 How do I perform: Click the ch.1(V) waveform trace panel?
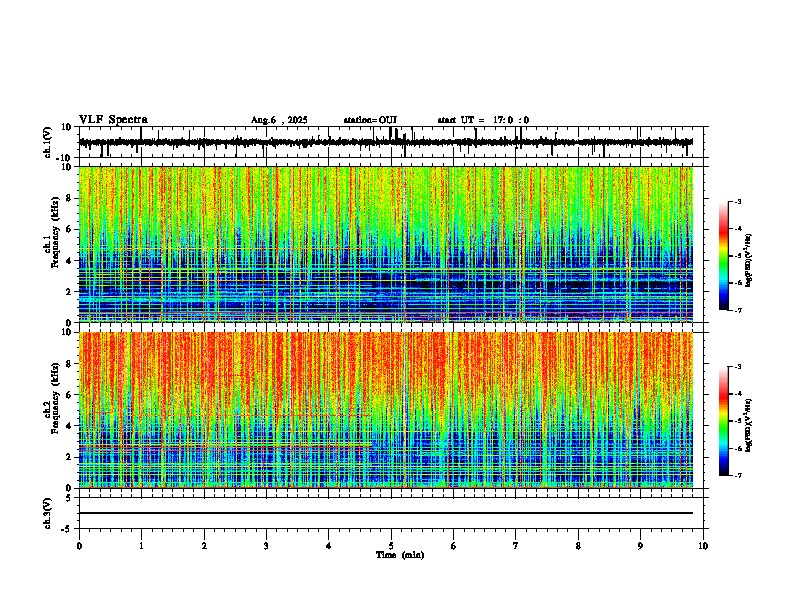(391, 142)
